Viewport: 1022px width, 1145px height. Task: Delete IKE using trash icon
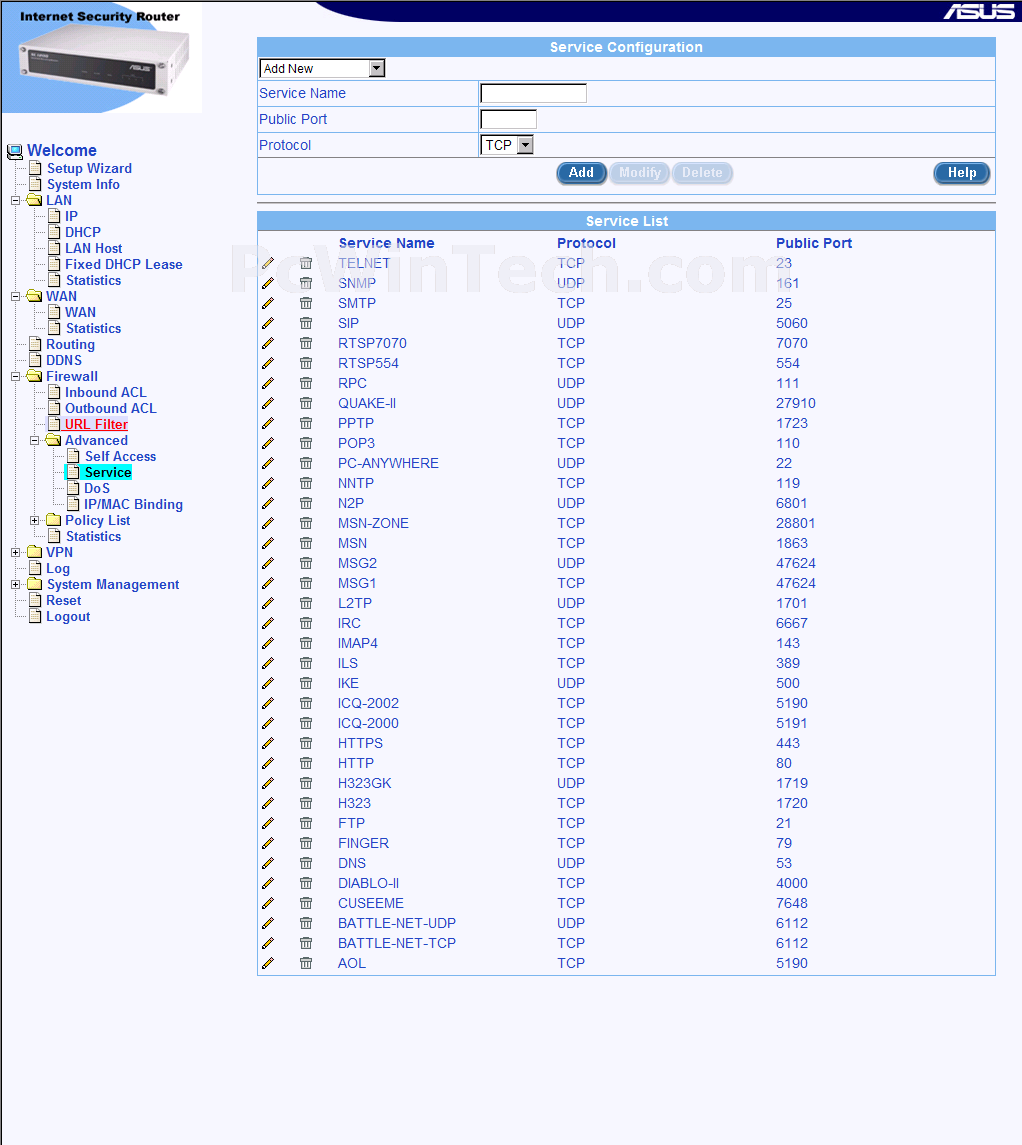[x=306, y=683]
